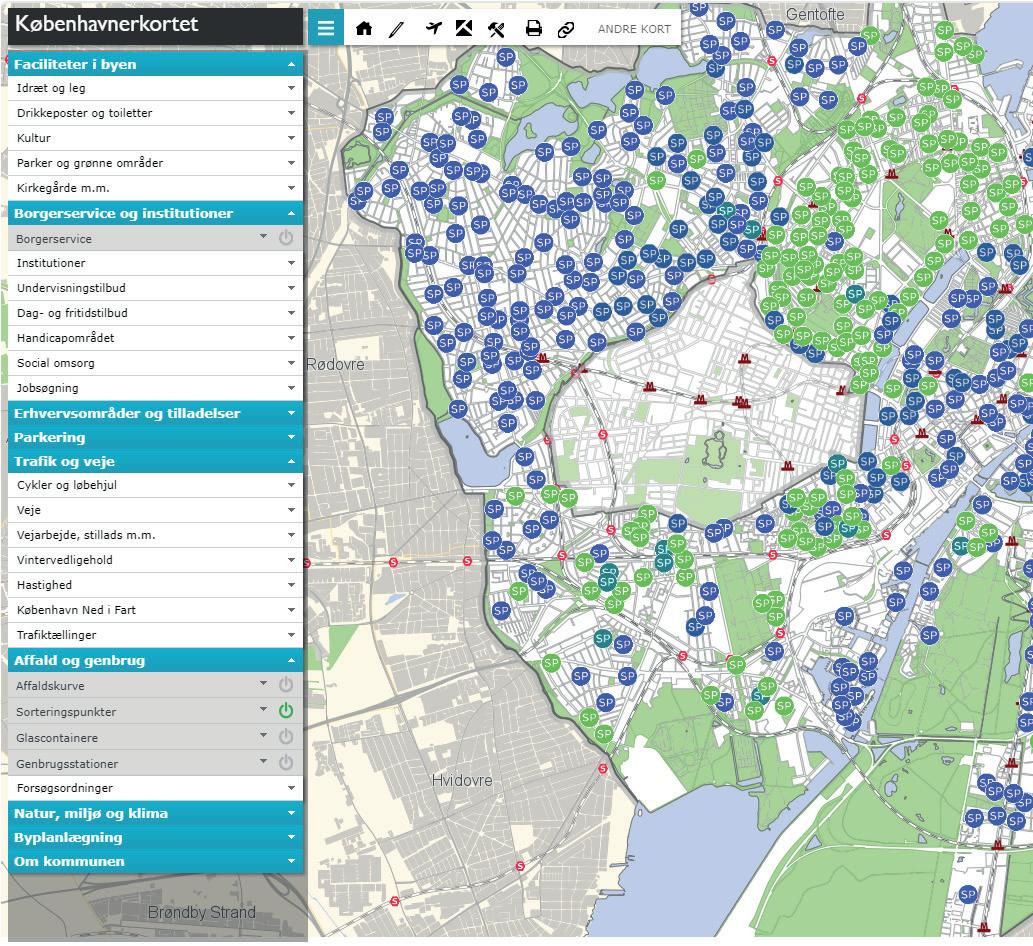Open the ANDRE KORT menu
The height and width of the screenshot is (946, 1033).
[634, 29]
